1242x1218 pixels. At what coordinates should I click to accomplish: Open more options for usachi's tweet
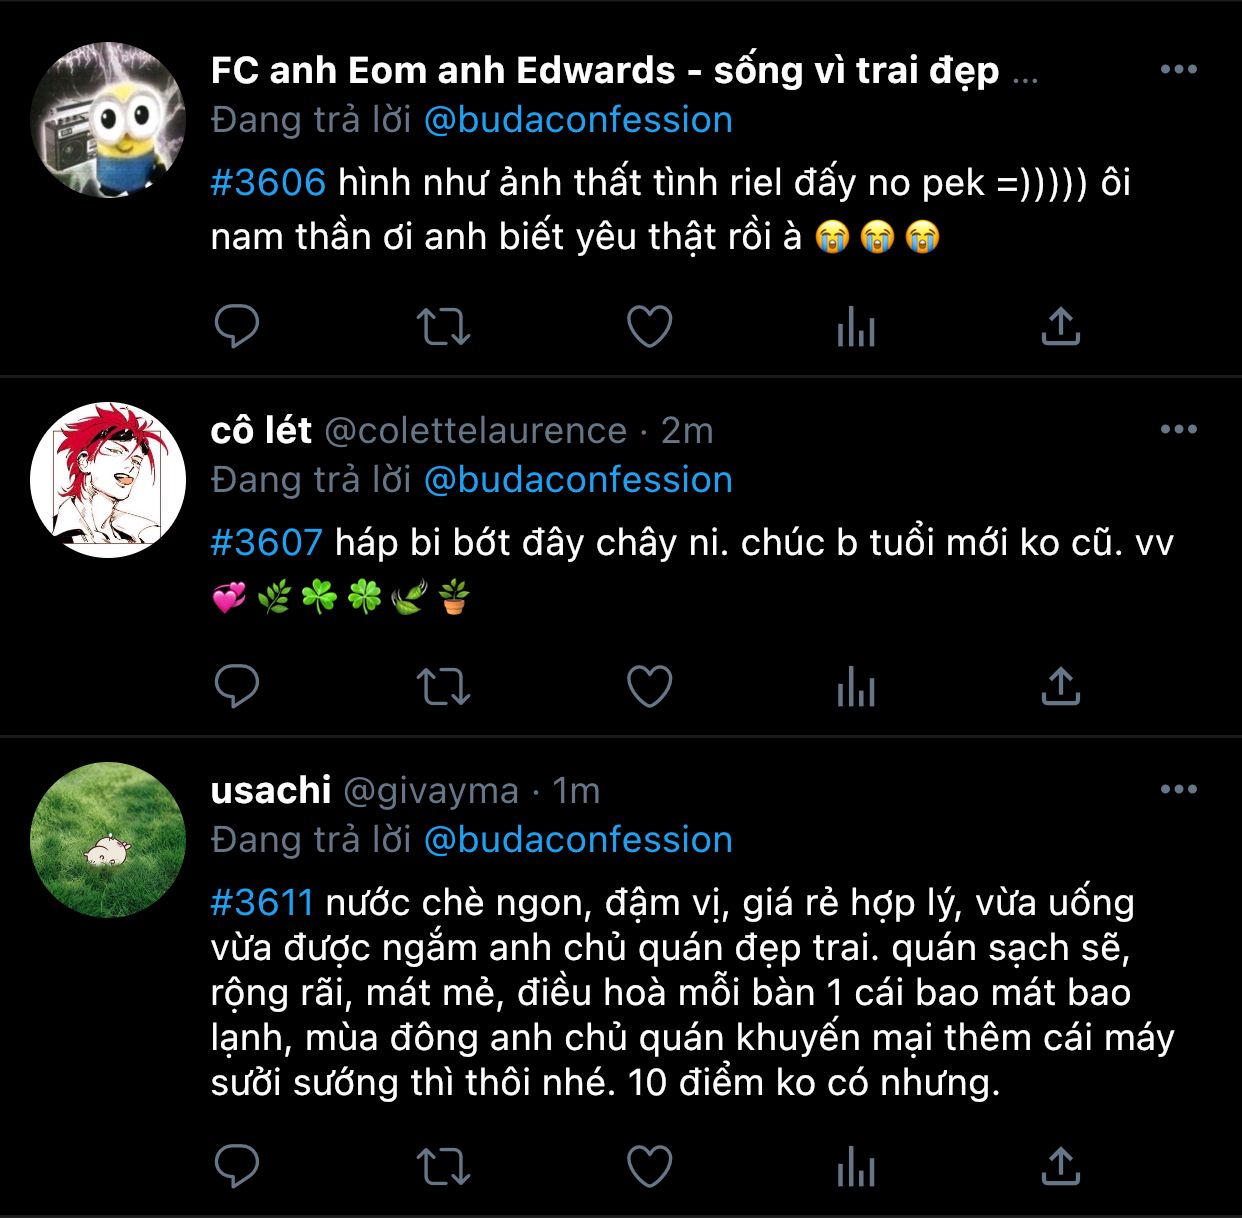click(x=1179, y=789)
